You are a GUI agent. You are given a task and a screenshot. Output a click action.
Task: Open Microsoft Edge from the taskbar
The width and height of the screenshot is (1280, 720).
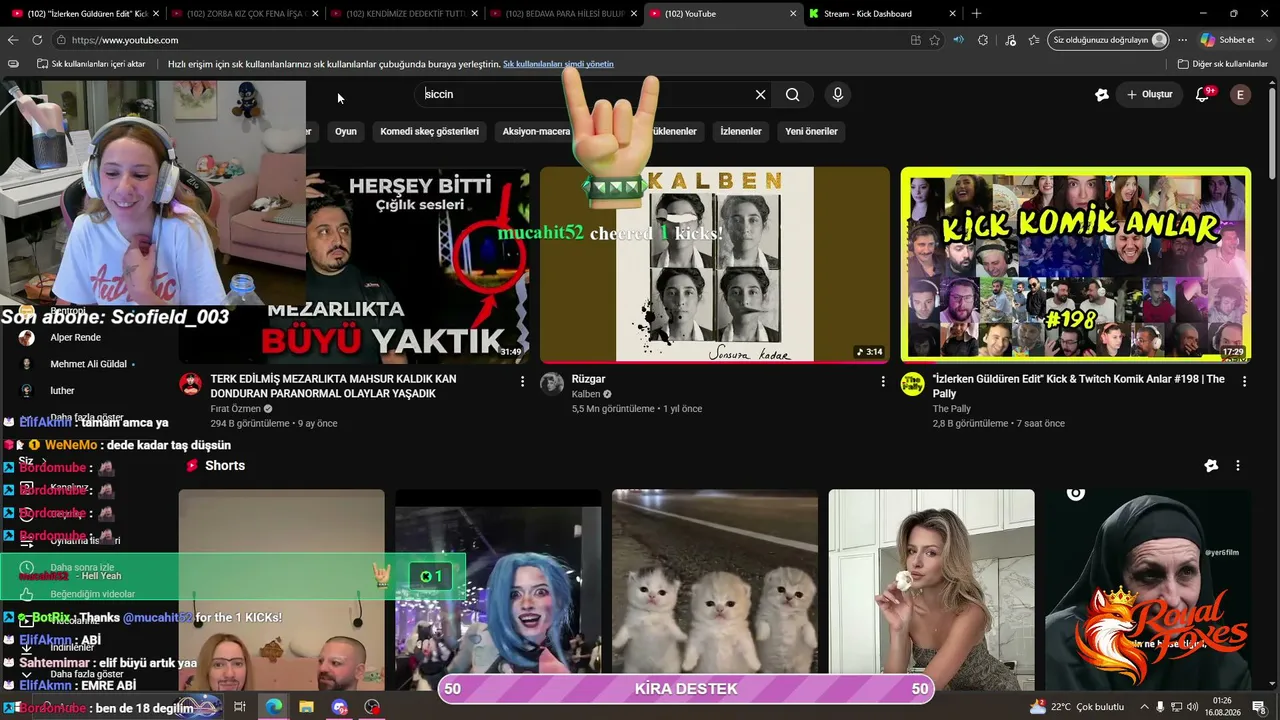(x=273, y=707)
